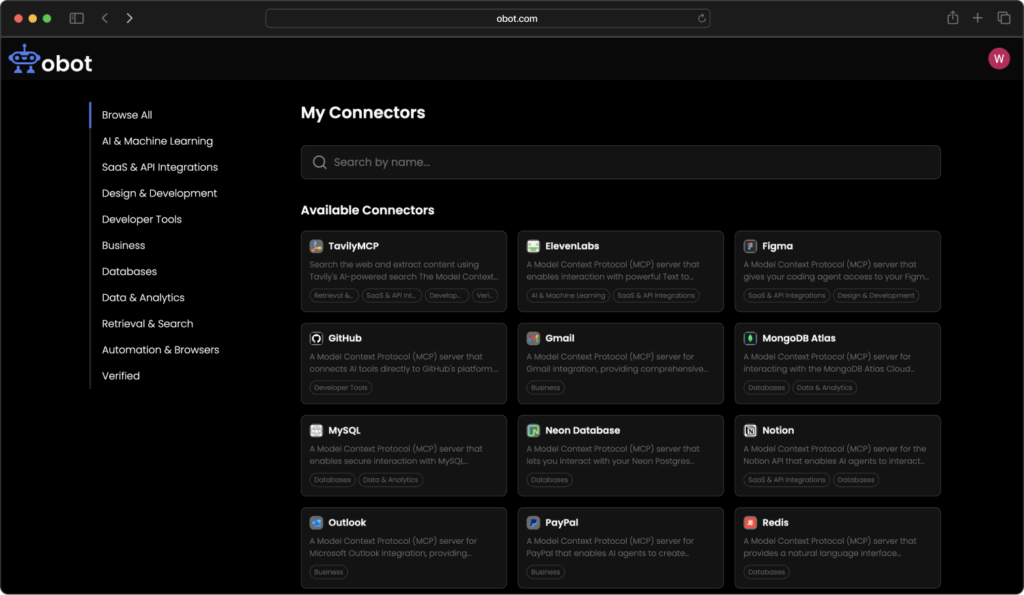
Task: Select AI & Machine Learning category
Action: (157, 141)
